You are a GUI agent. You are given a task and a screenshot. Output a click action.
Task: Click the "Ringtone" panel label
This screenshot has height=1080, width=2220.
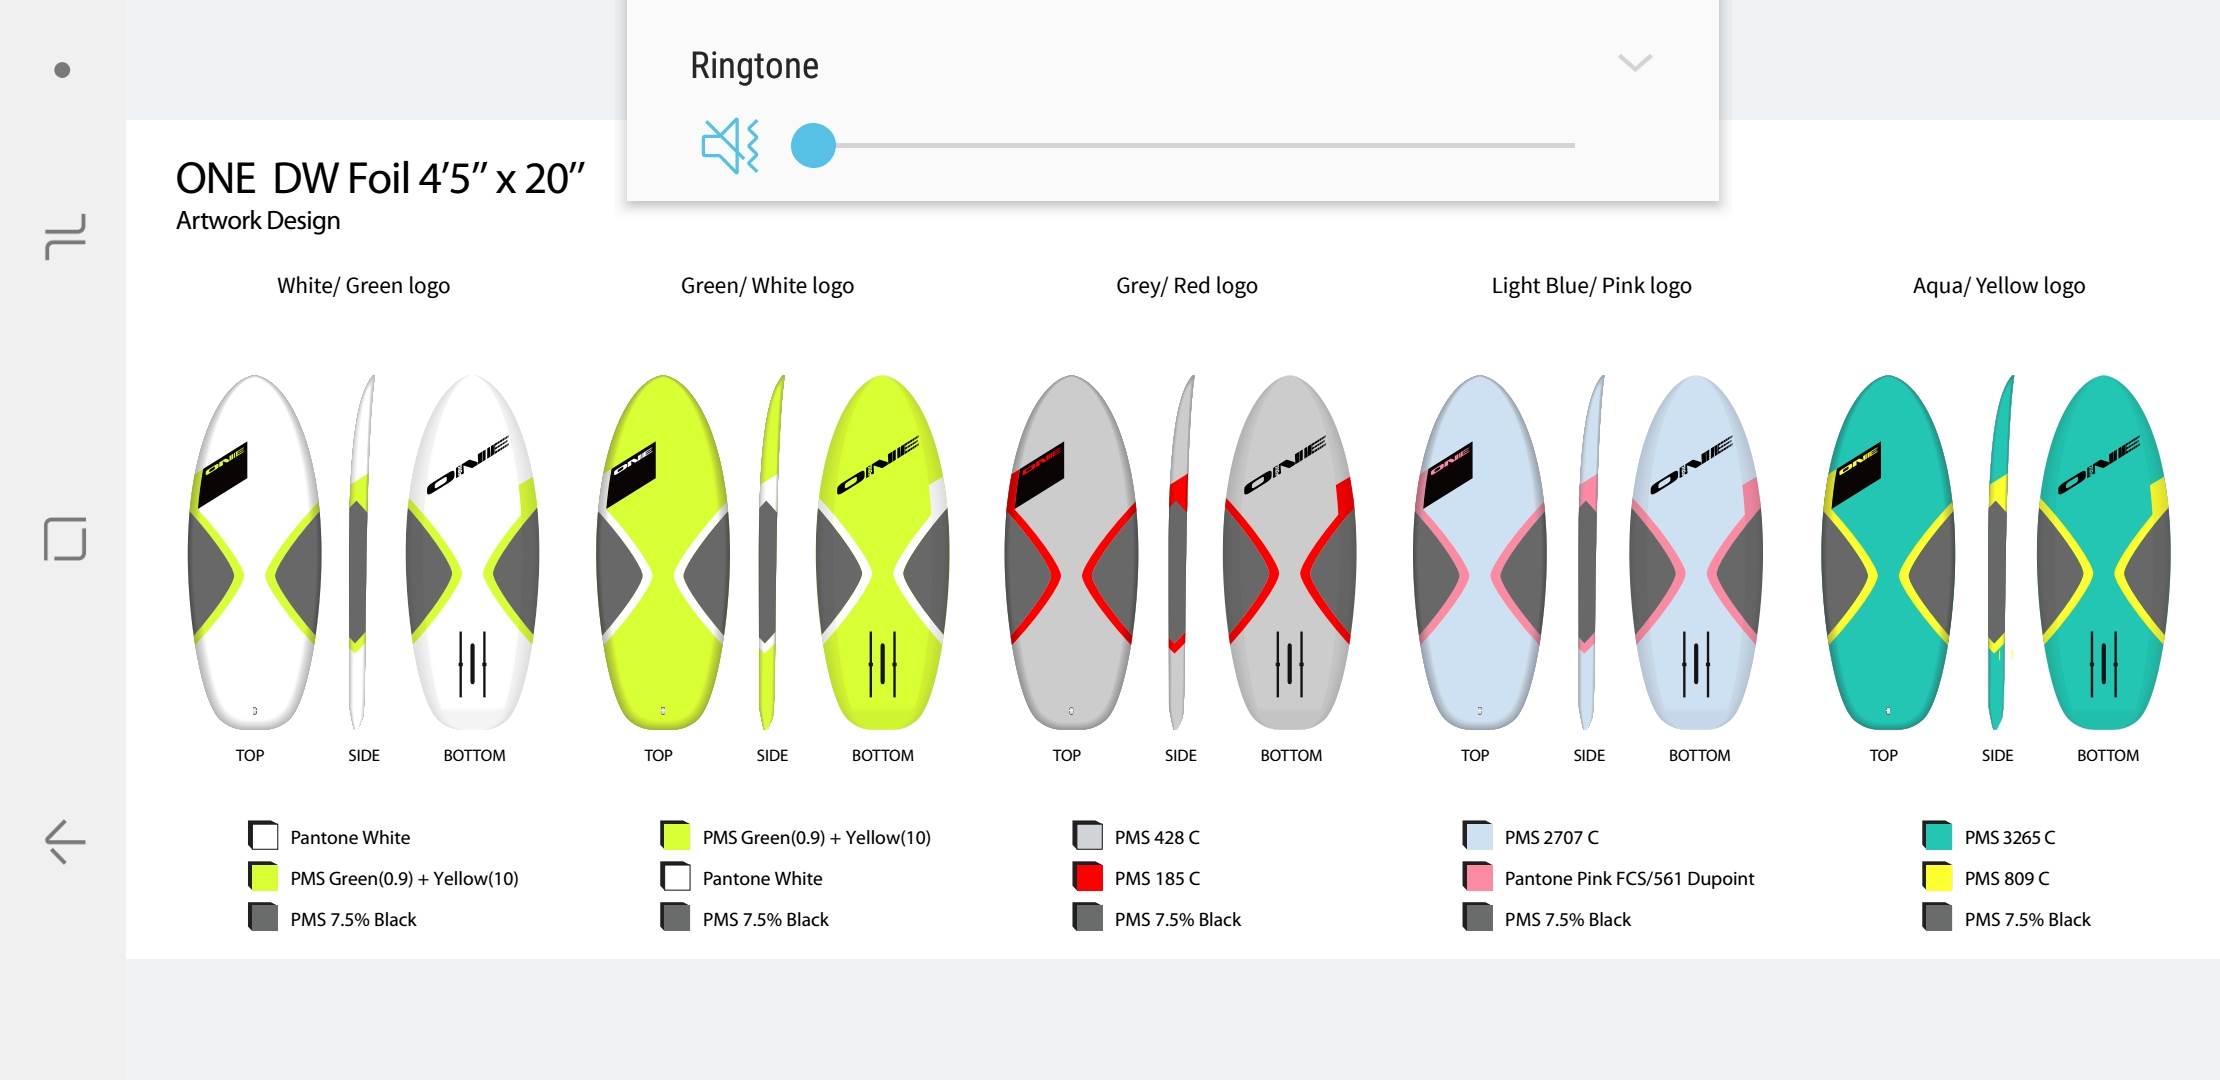(754, 66)
